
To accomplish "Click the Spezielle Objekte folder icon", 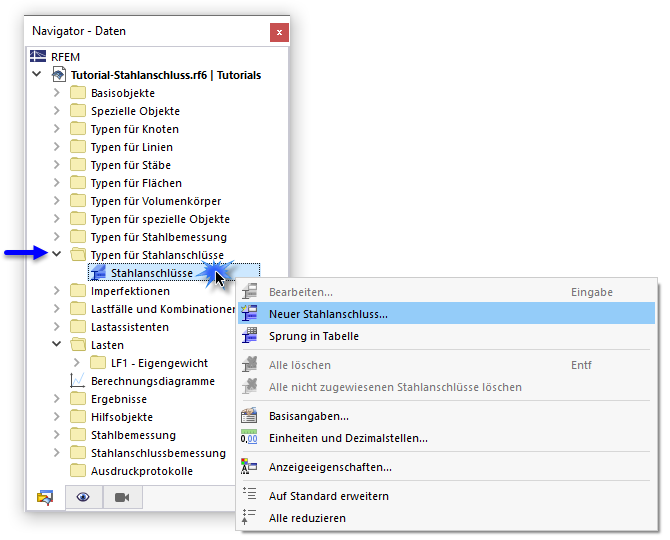I will pos(77,111).
